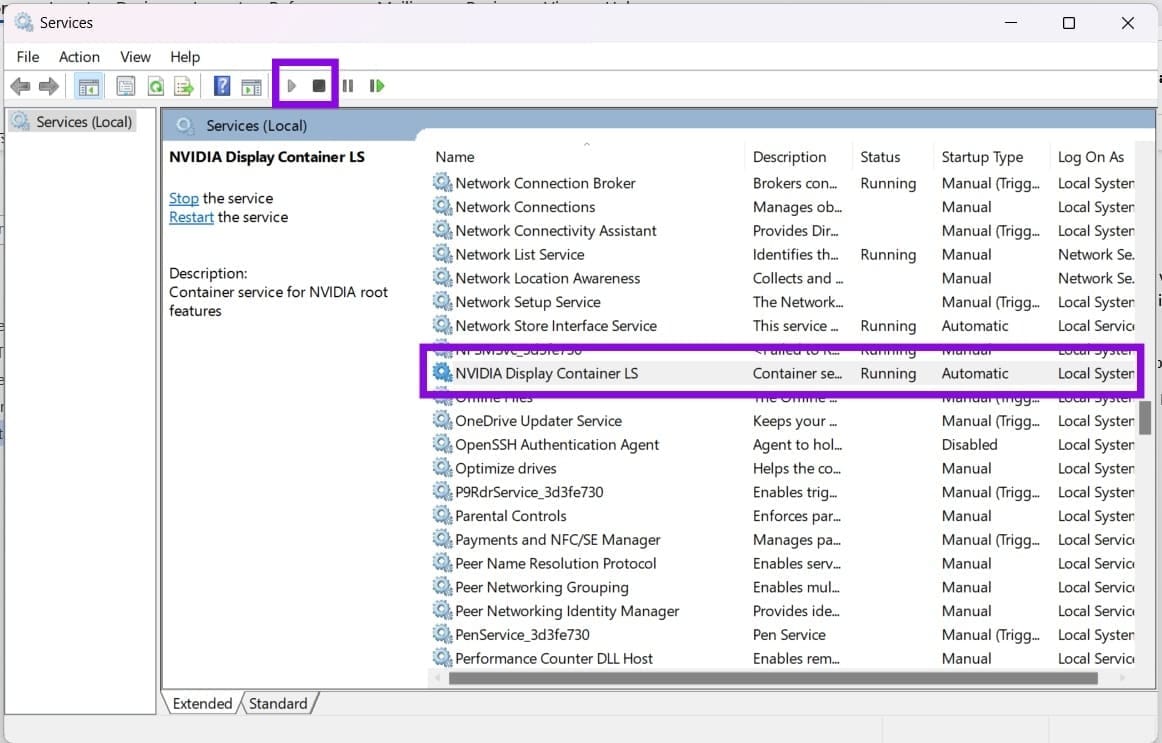Click the Forward arrow toolbar icon
Screen dimensions: 1162x743
tap(49, 87)
